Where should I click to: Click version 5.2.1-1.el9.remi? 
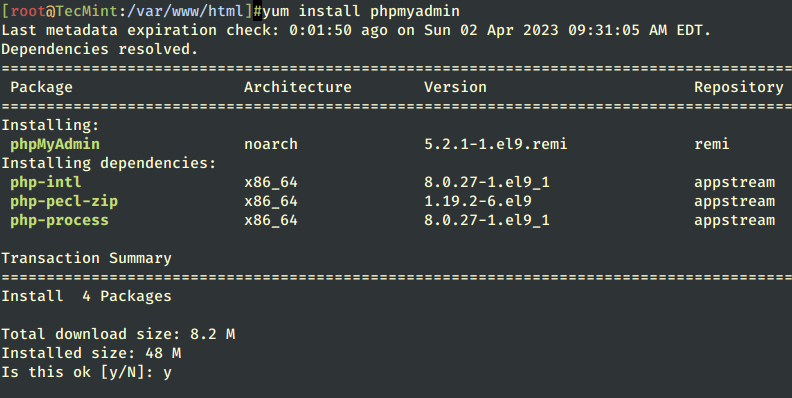pos(496,144)
